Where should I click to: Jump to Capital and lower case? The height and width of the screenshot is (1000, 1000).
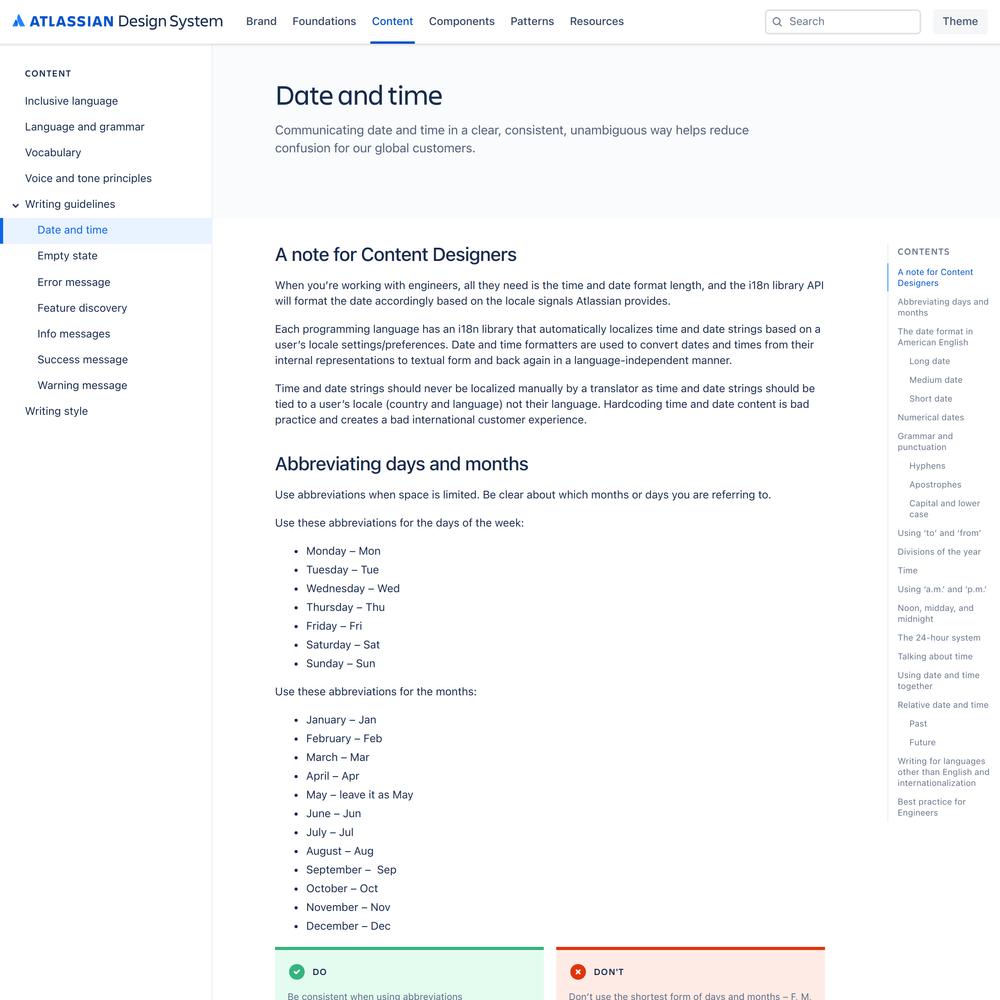pyautogui.click(x=945, y=509)
